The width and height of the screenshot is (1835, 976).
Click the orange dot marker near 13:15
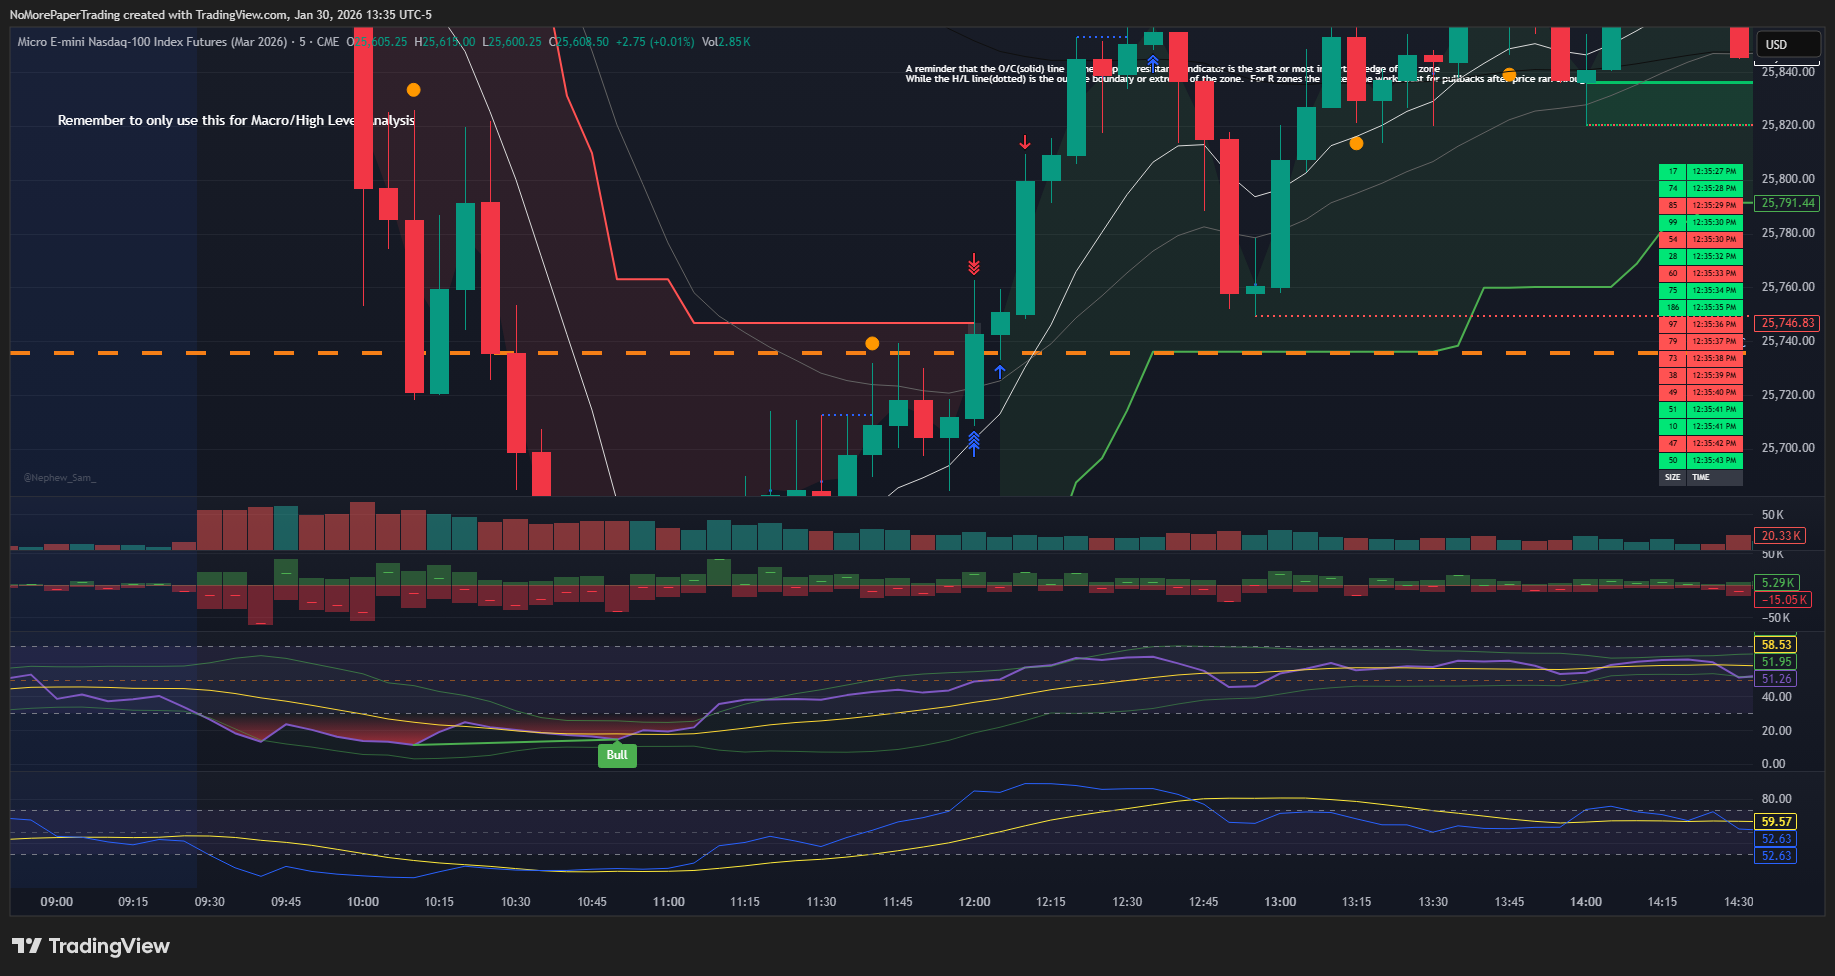coord(1356,143)
